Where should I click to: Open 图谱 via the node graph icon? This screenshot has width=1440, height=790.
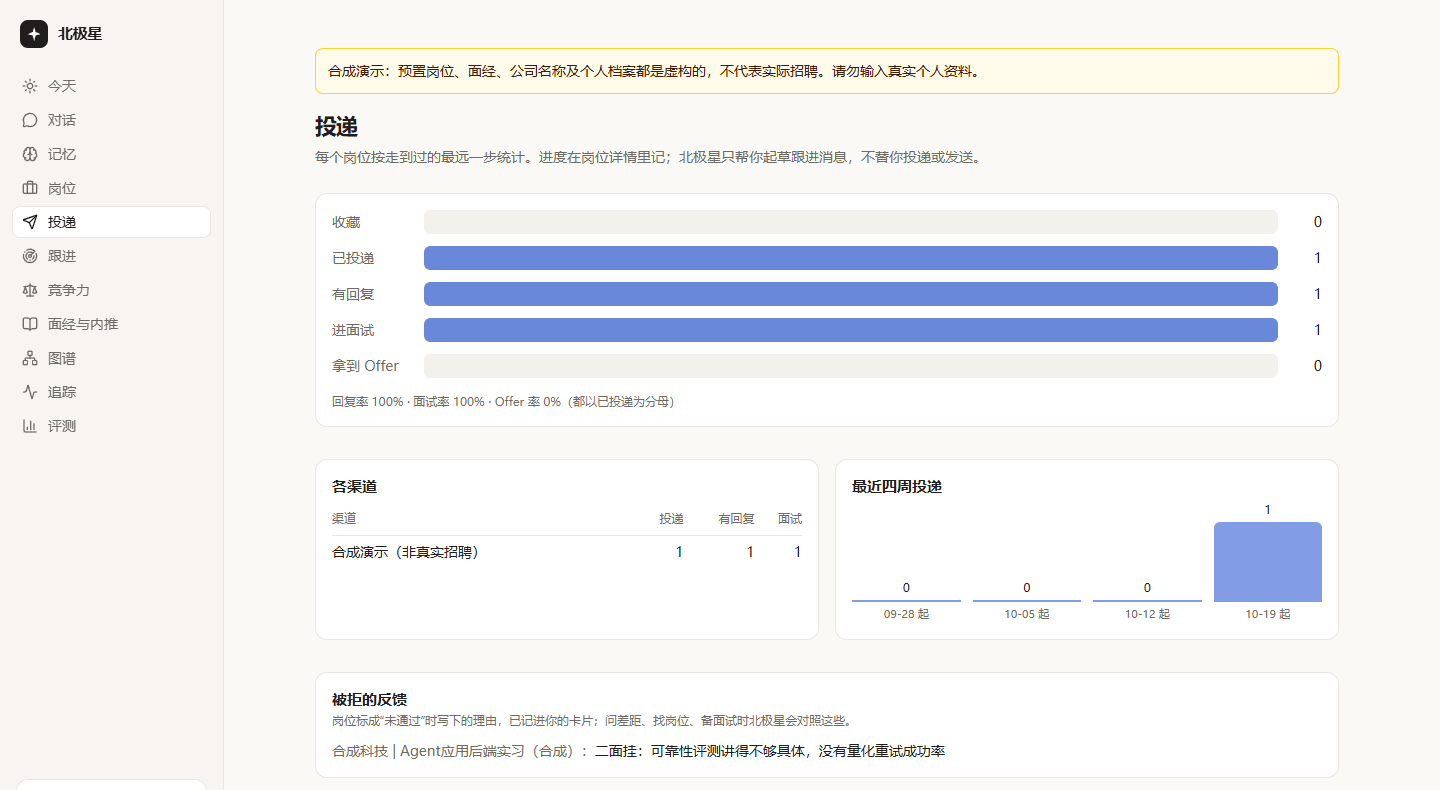coord(30,358)
